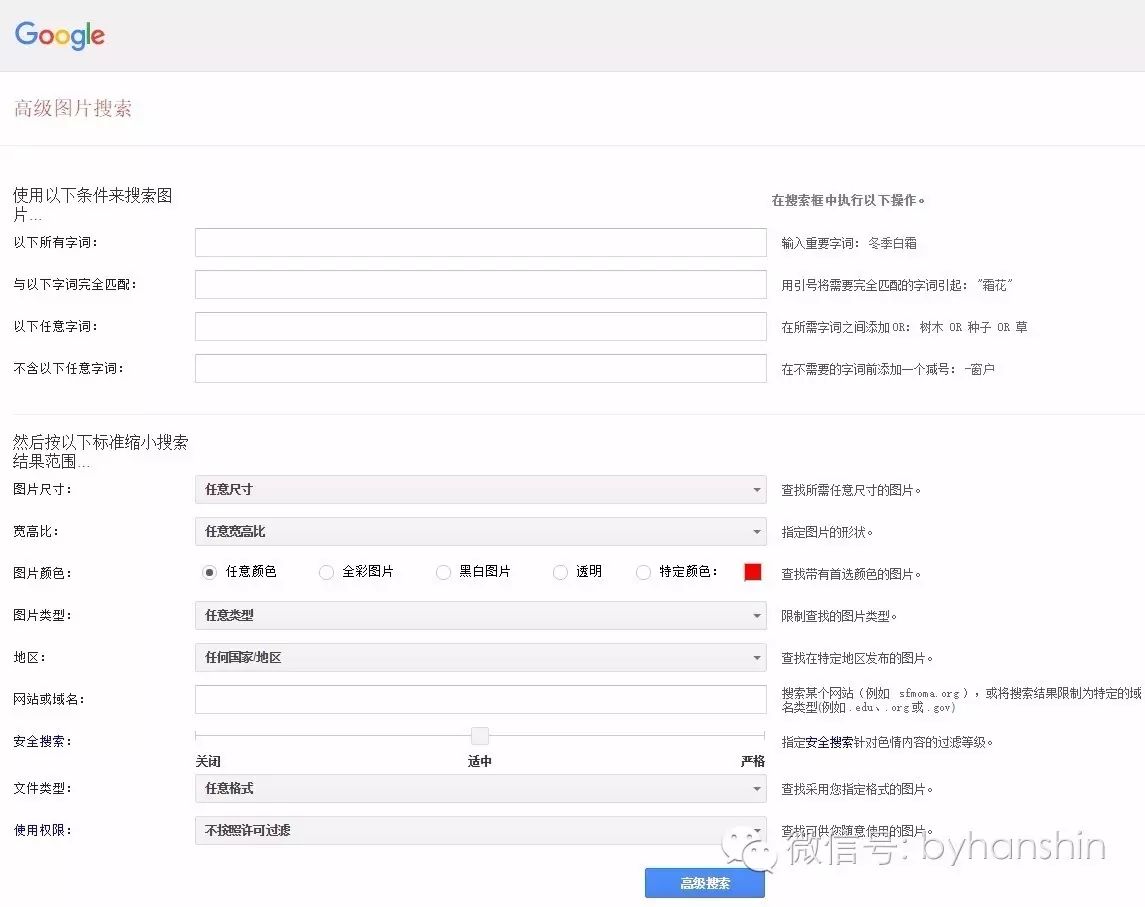Click the 安全搜索 slider handle
Image resolution: width=1145 pixels, height=907 pixels.
click(480, 735)
